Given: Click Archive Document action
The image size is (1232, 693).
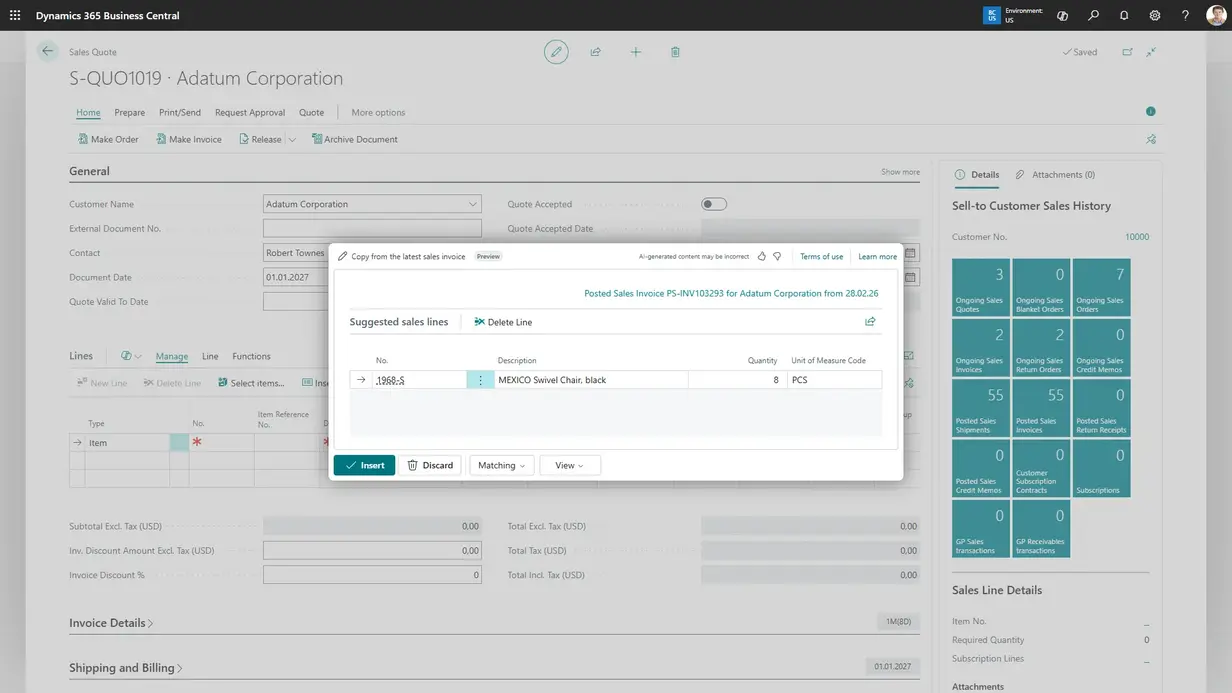Looking at the screenshot, I should click(355, 139).
